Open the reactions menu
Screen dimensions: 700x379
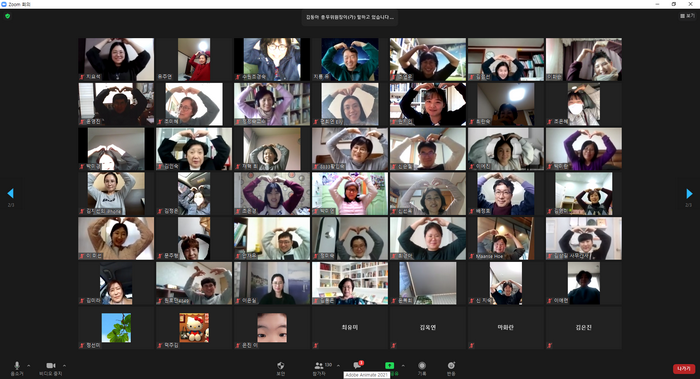click(x=451, y=368)
